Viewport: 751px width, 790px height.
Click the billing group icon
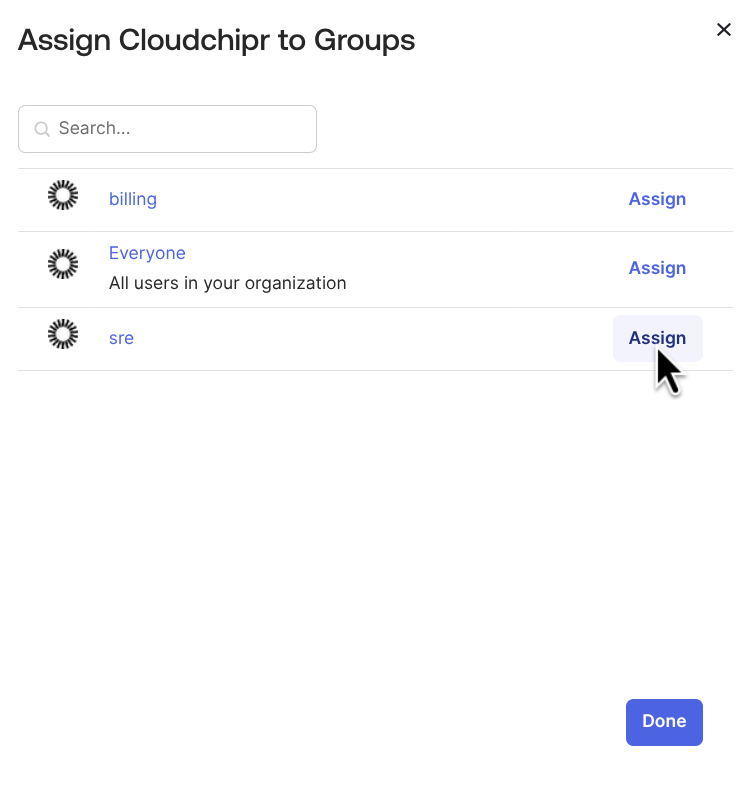pos(63,195)
